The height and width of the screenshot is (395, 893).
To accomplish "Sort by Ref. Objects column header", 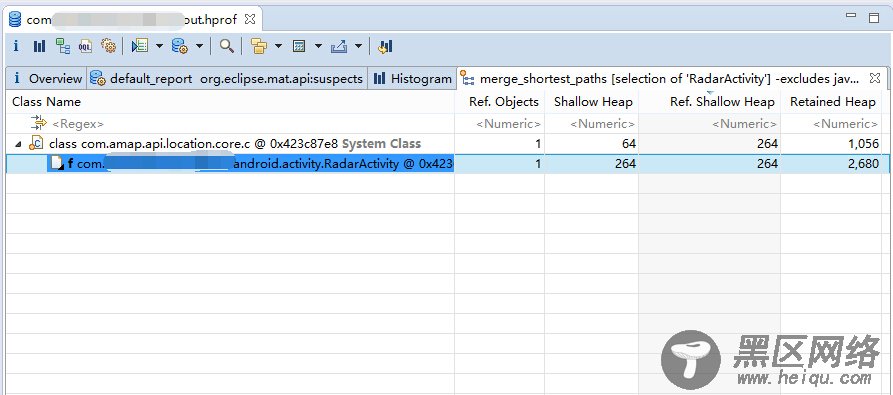I will pos(499,102).
